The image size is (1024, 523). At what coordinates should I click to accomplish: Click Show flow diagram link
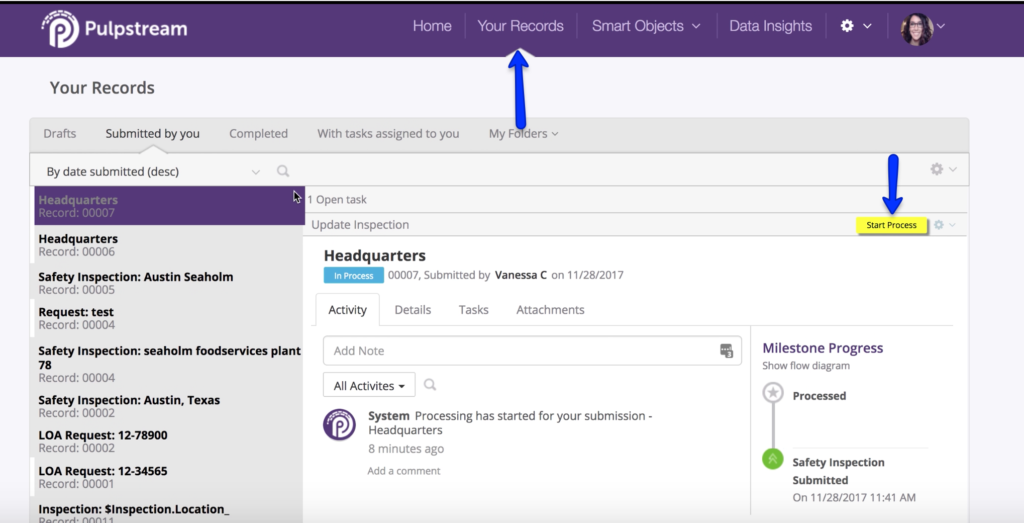[806, 366]
